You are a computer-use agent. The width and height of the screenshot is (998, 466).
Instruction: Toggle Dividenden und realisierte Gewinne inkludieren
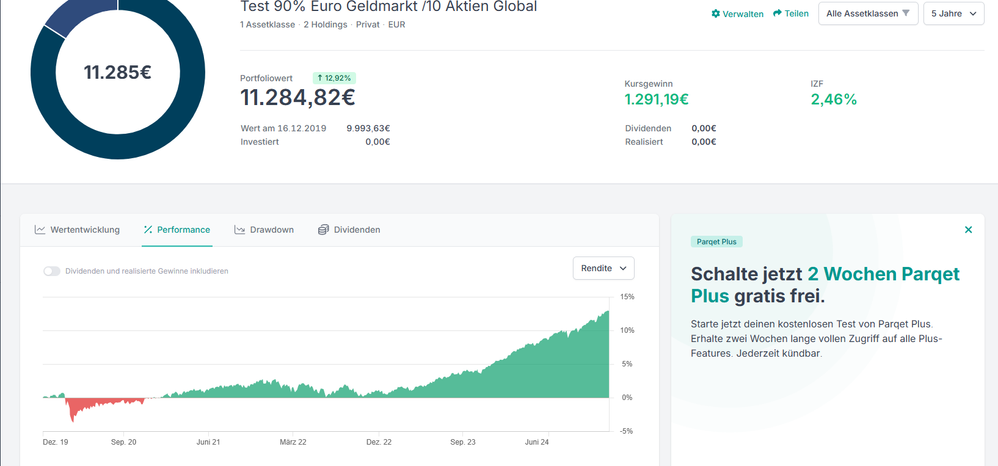click(x=51, y=271)
